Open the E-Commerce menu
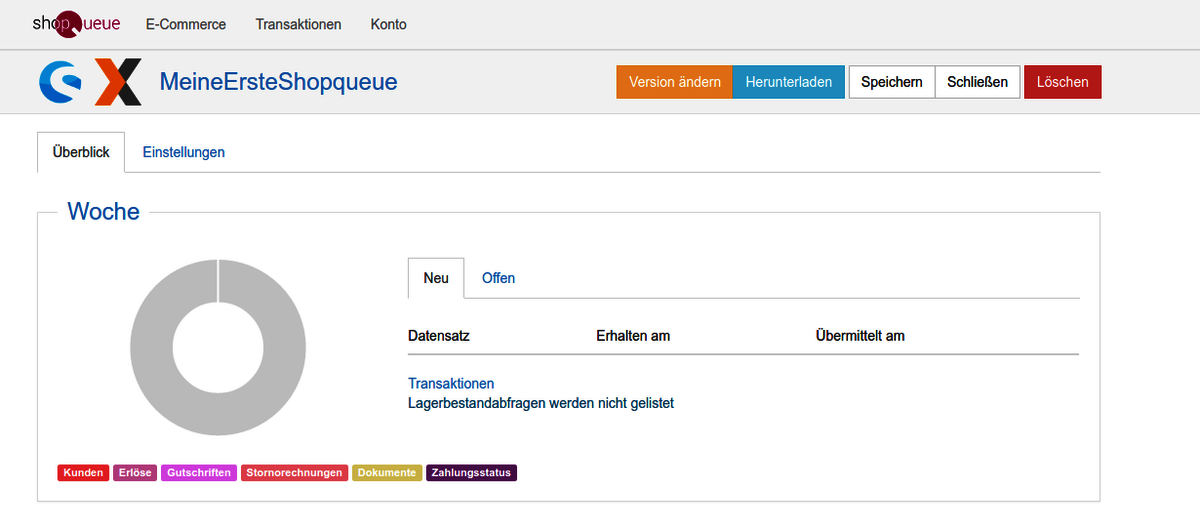Image resolution: width=1200 pixels, height=530 pixels. (x=186, y=24)
